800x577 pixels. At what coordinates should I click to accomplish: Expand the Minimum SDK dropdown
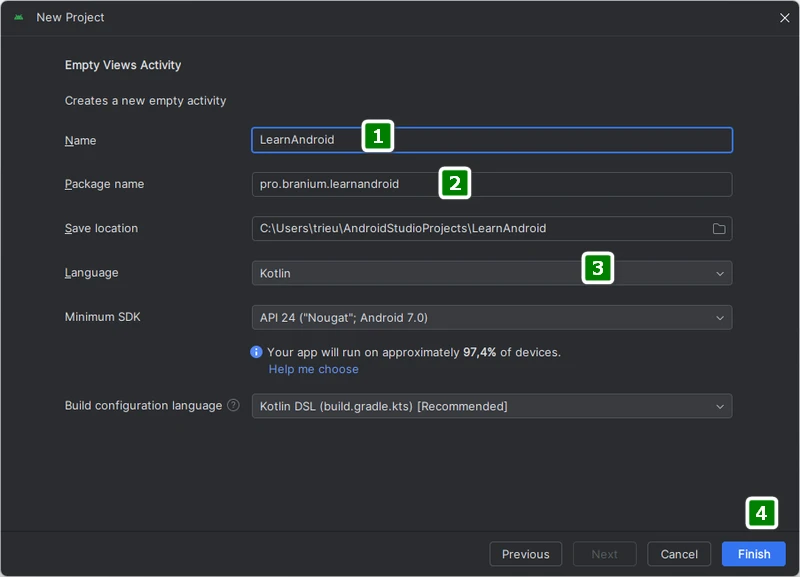click(x=490, y=318)
